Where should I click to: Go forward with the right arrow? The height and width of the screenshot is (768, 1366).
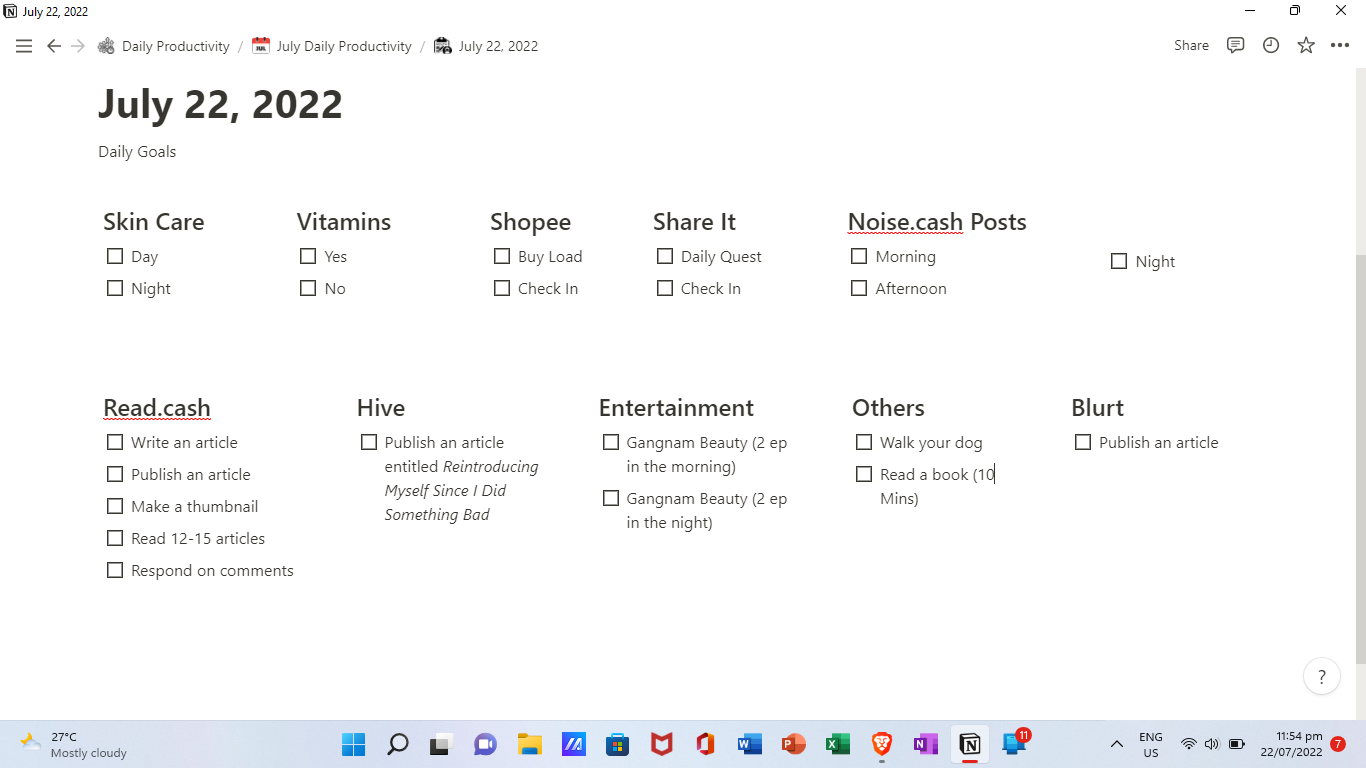(78, 46)
